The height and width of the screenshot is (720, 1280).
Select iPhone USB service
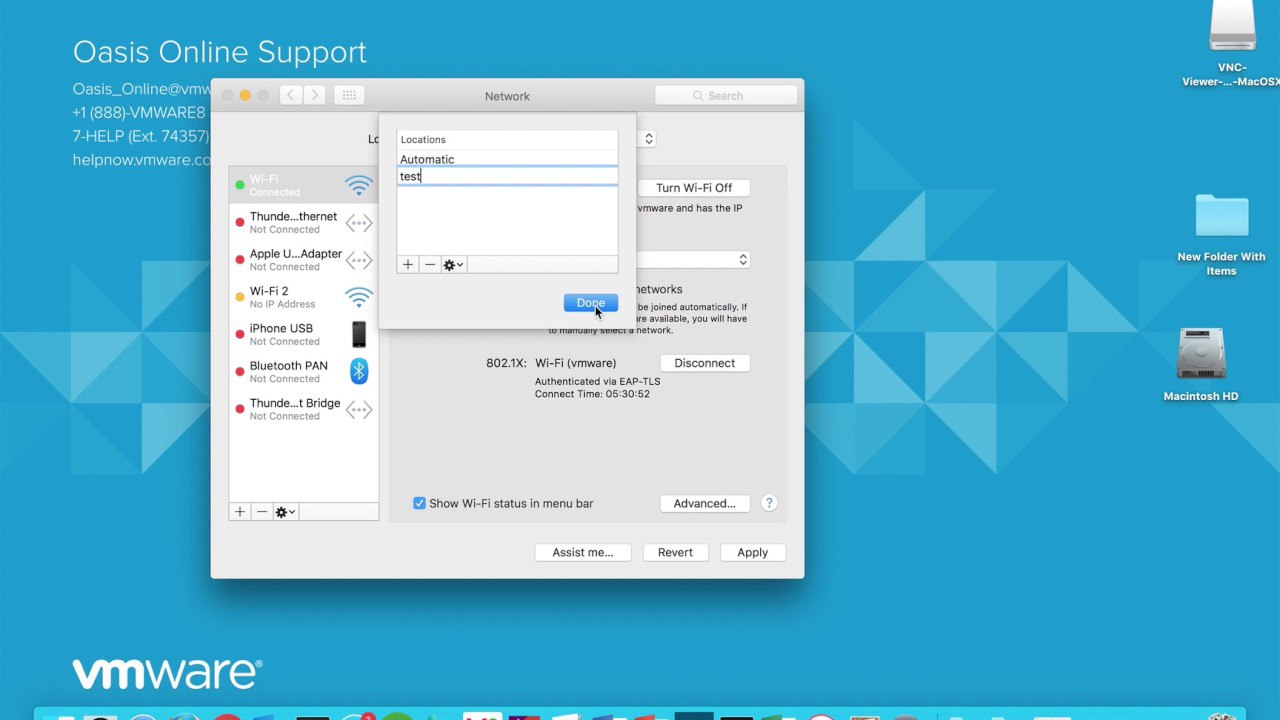click(x=303, y=335)
